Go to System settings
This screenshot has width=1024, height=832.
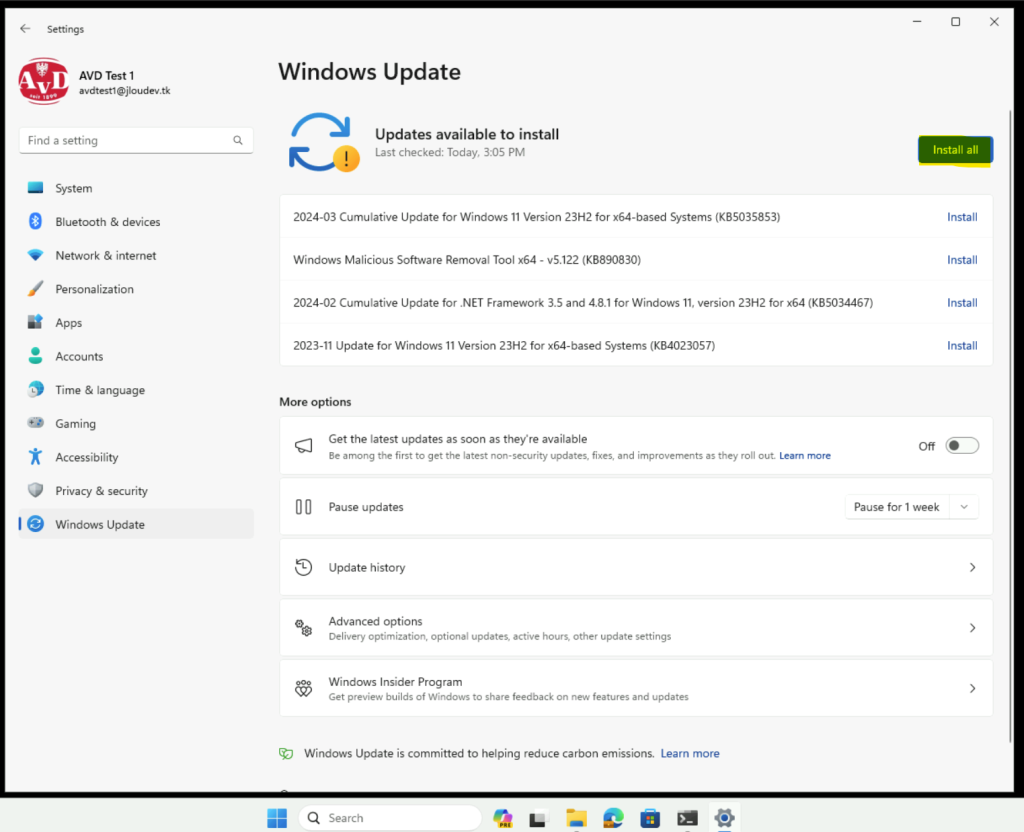point(136,188)
